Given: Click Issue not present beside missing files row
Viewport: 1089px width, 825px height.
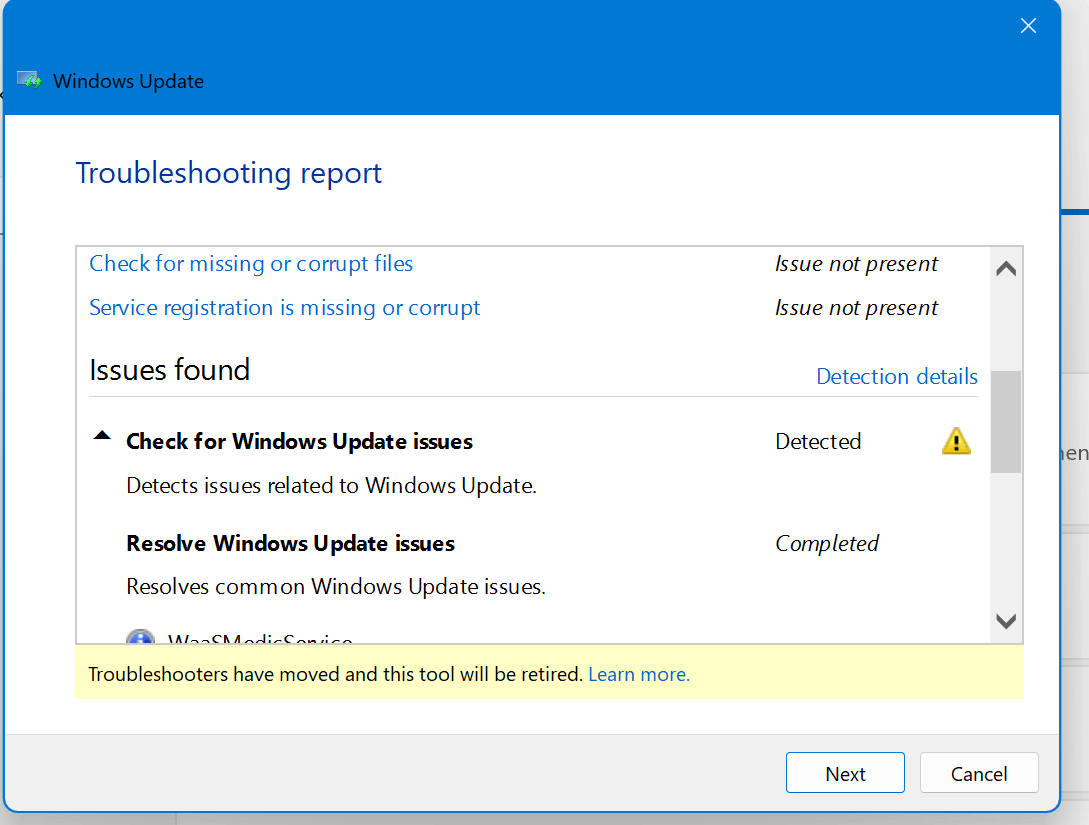Looking at the screenshot, I should [x=856, y=264].
